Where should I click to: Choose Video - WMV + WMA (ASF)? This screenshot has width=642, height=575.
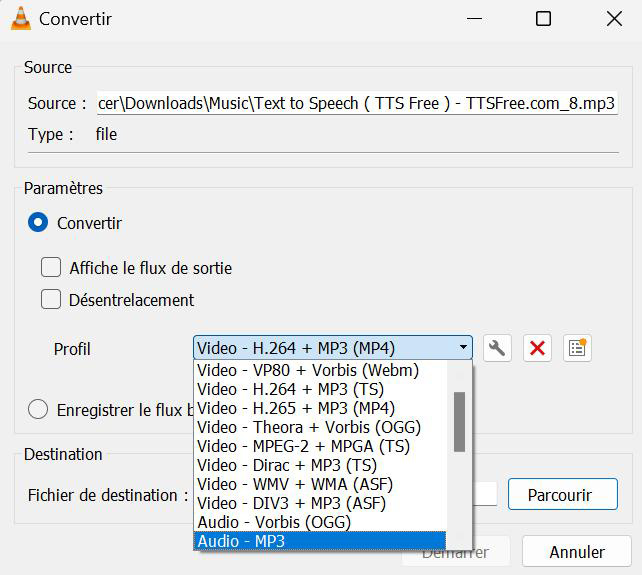[x=319, y=484]
